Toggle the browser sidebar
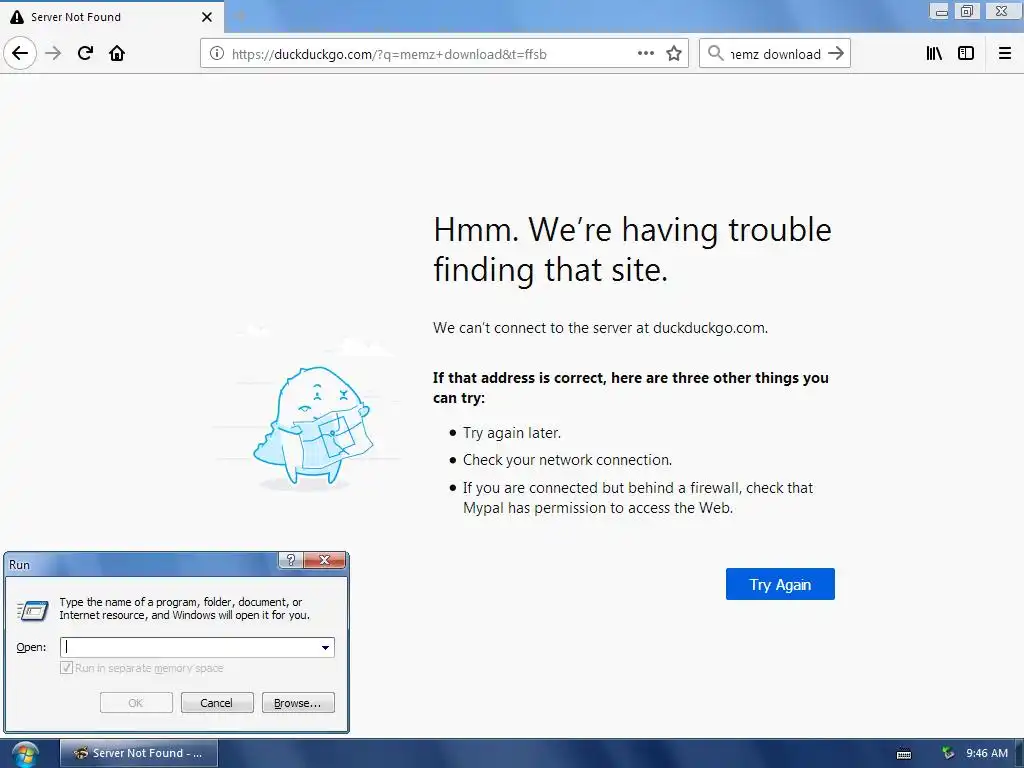Image resolution: width=1024 pixels, height=768 pixels. point(966,54)
